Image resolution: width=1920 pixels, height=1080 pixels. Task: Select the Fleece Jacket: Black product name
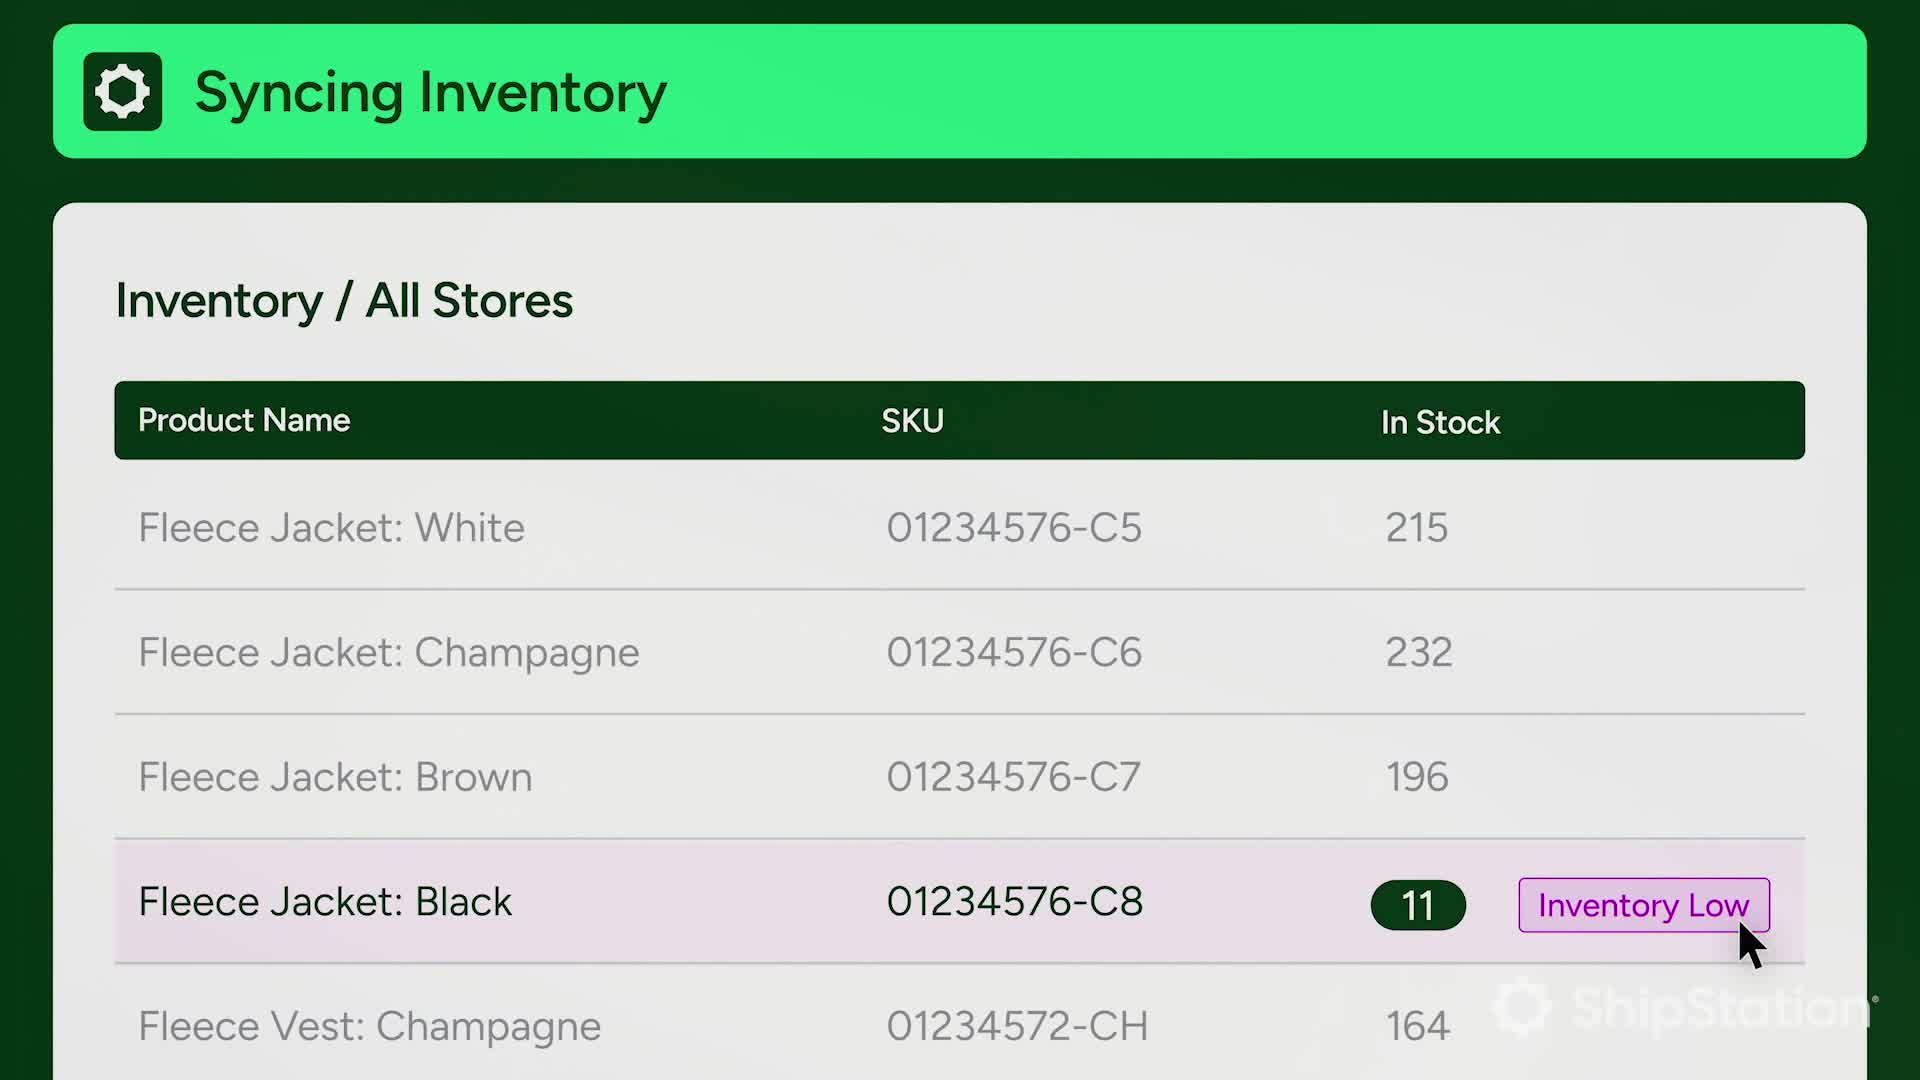pos(325,901)
